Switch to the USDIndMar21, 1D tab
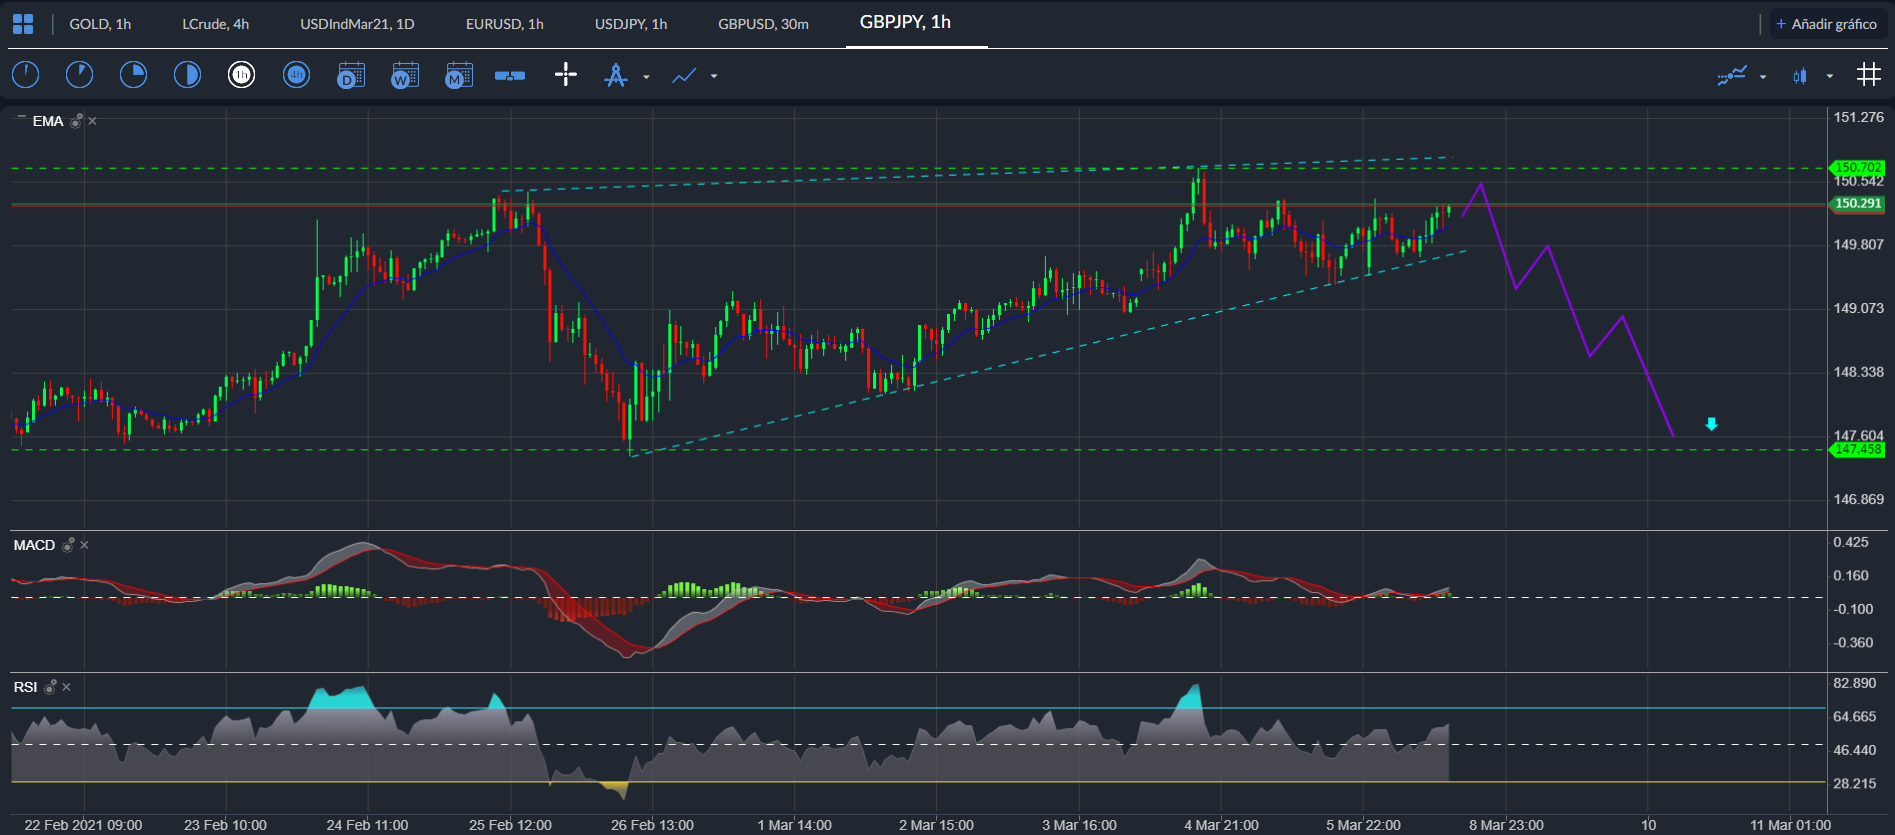Image resolution: width=1895 pixels, height=835 pixels. coord(357,24)
